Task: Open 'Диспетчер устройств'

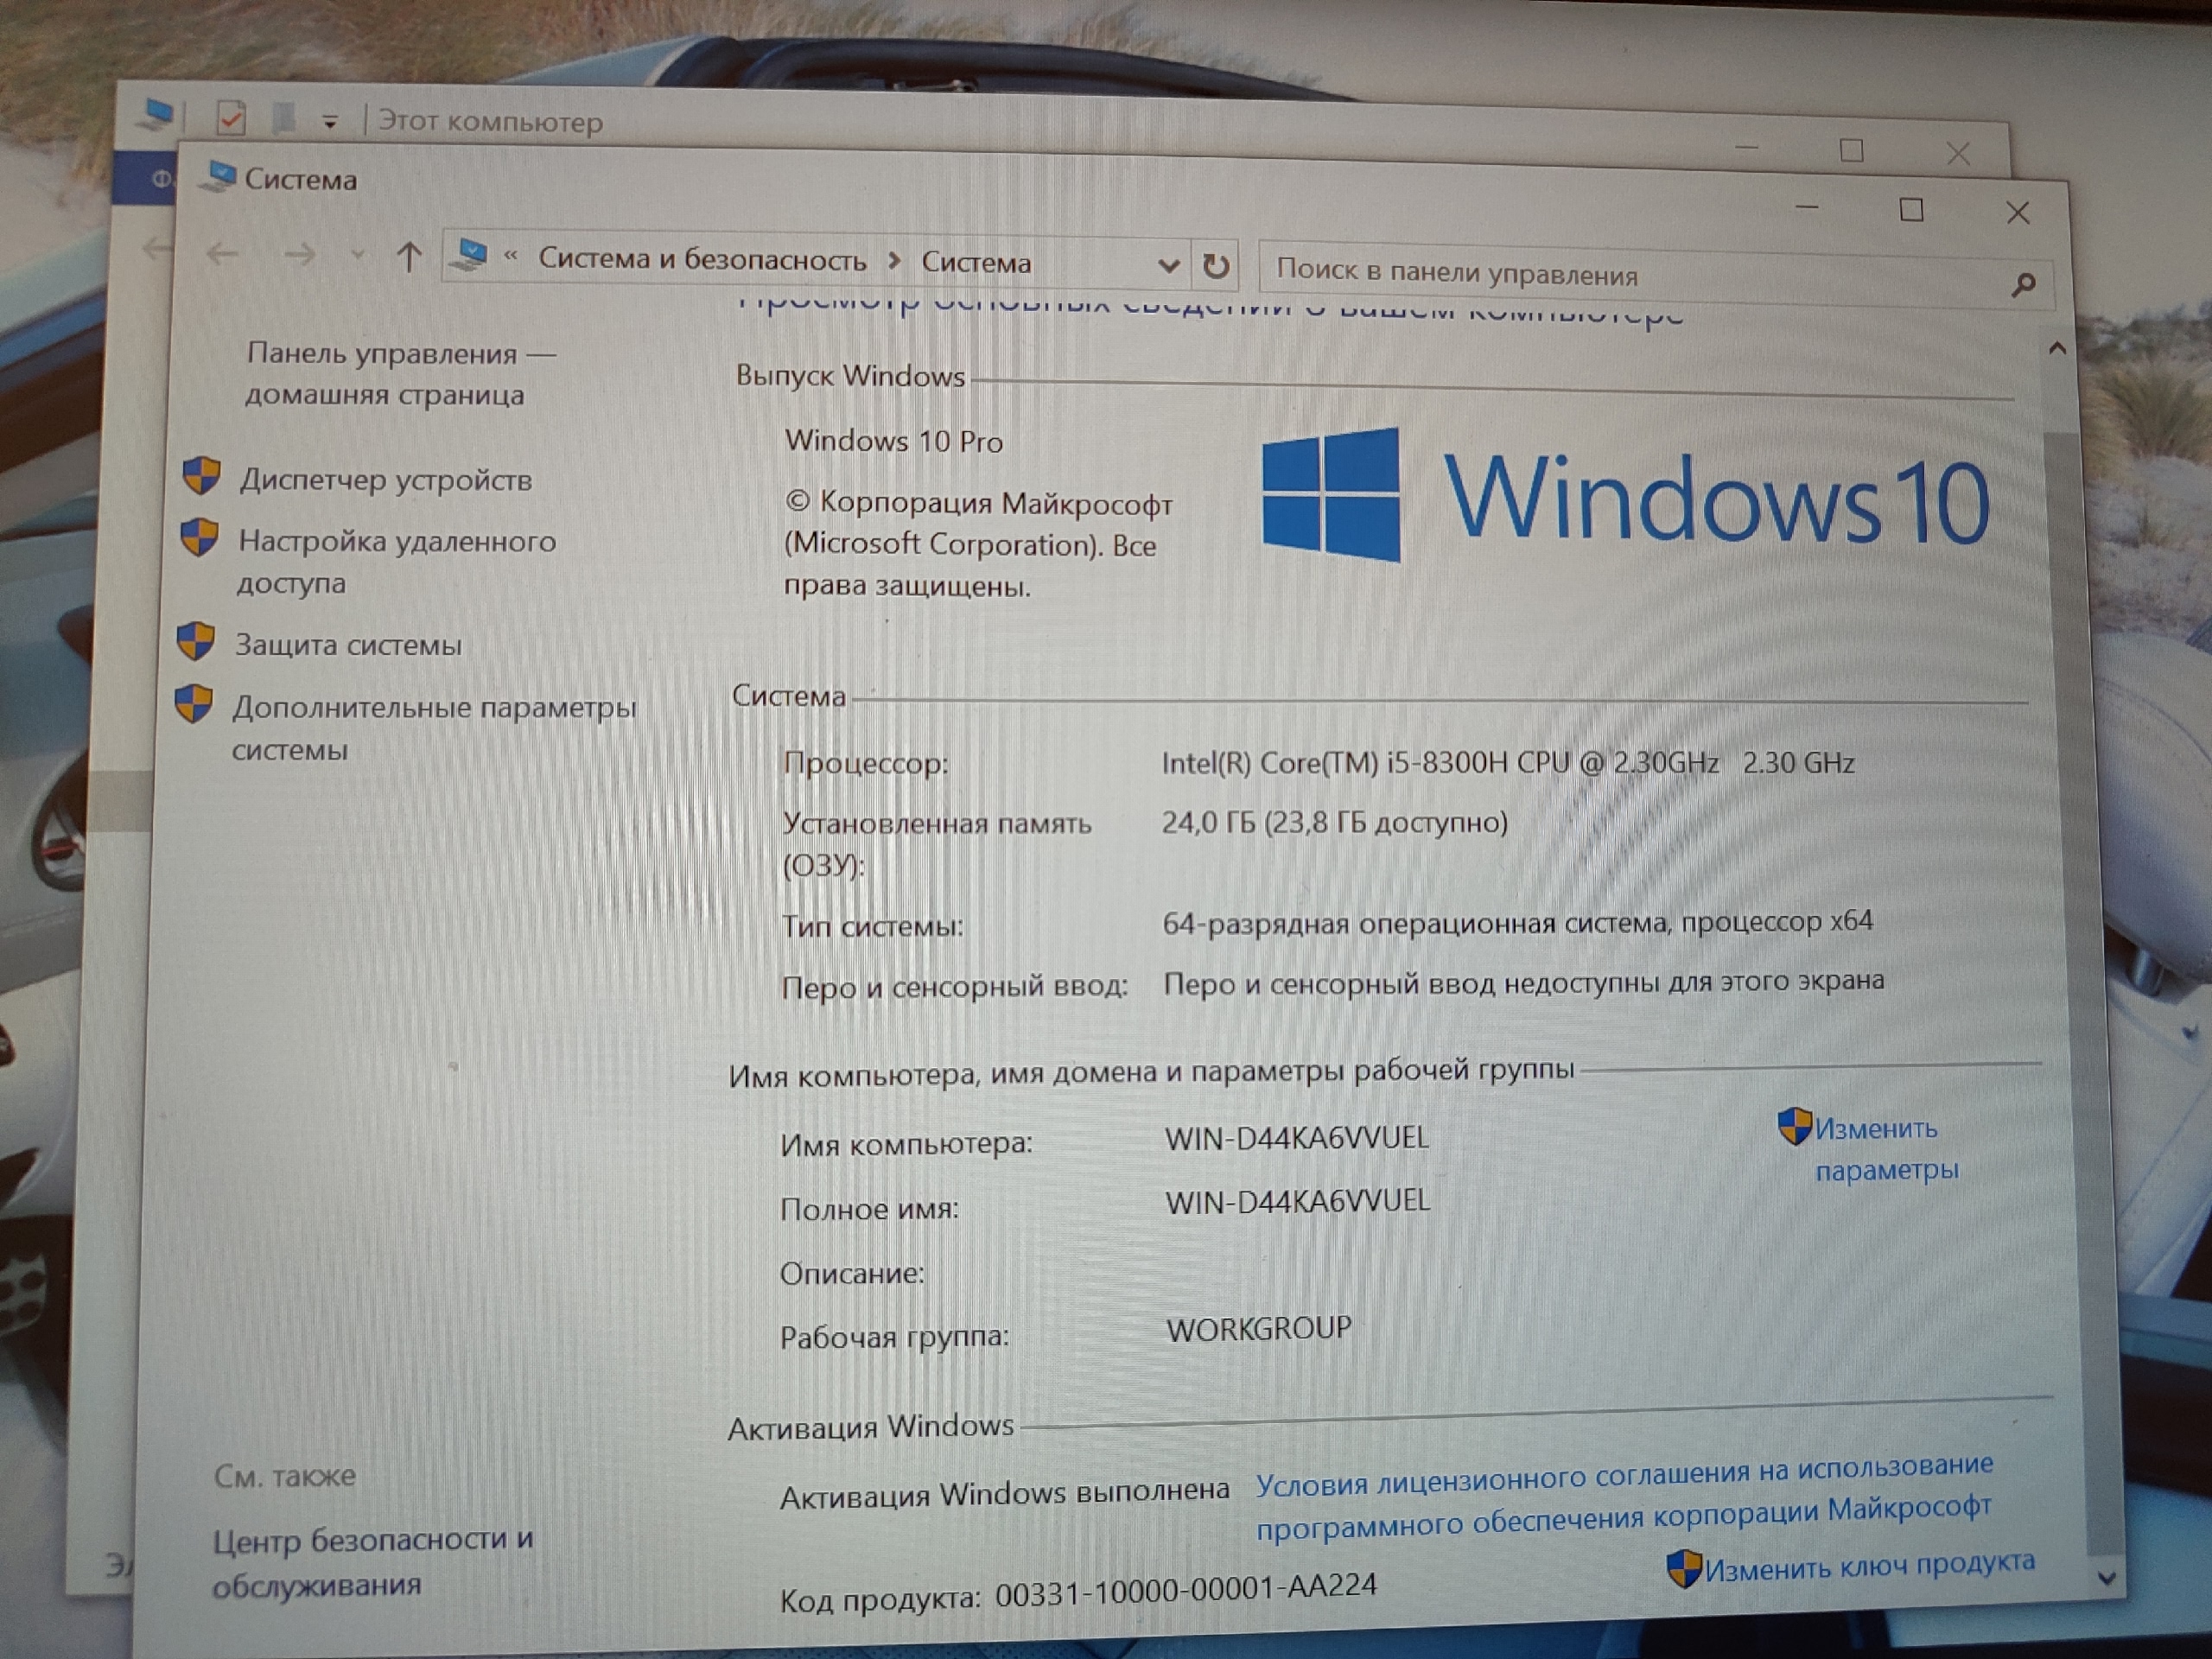Action: pyautogui.click(x=385, y=480)
